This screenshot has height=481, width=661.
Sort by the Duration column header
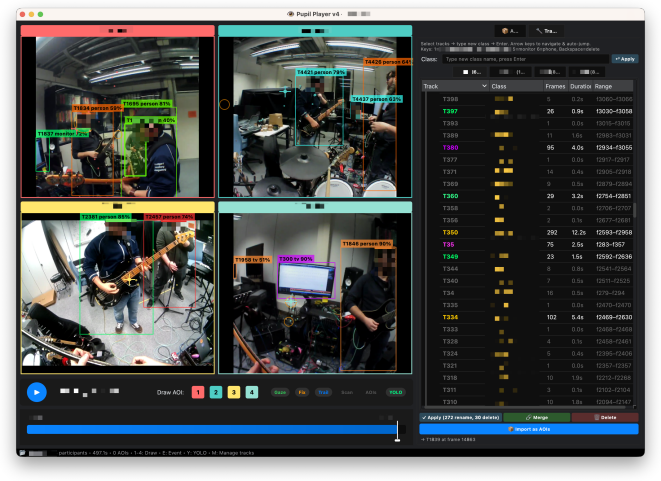click(x=580, y=86)
